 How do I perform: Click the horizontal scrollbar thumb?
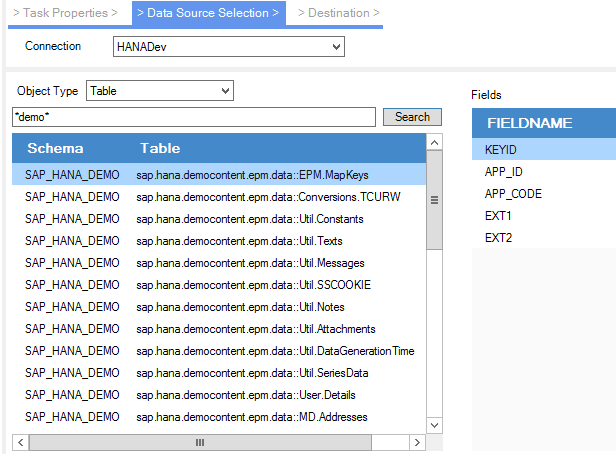click(x=200, y=443)
